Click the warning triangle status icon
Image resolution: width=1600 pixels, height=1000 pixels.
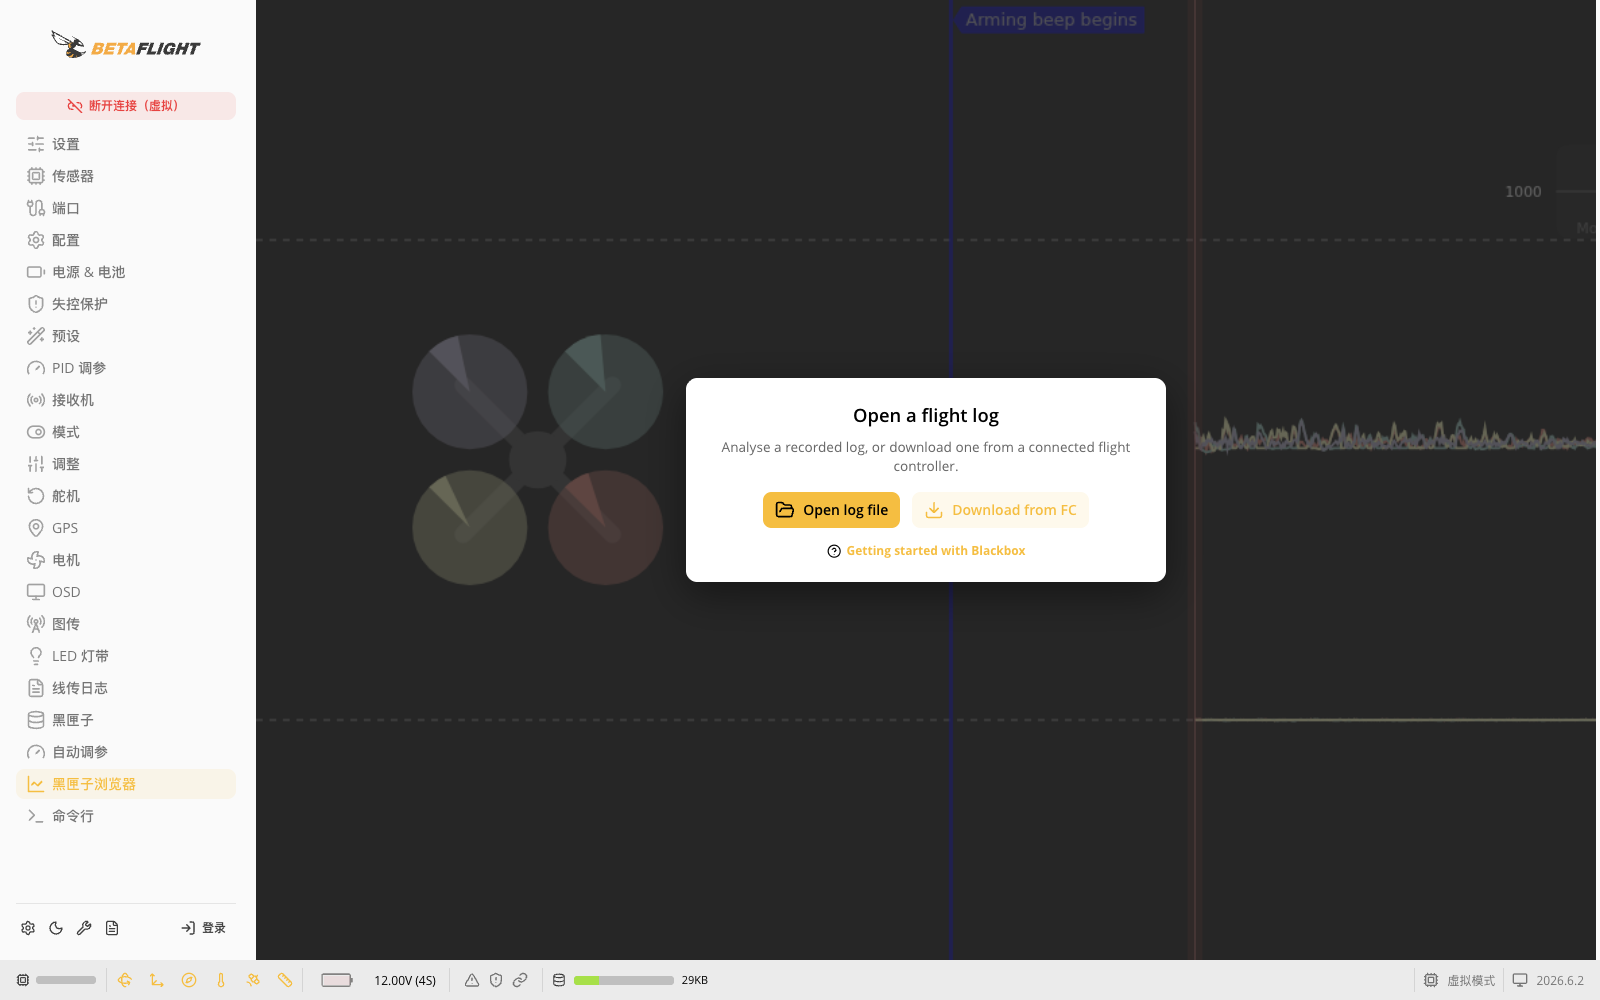click(472, 980)
